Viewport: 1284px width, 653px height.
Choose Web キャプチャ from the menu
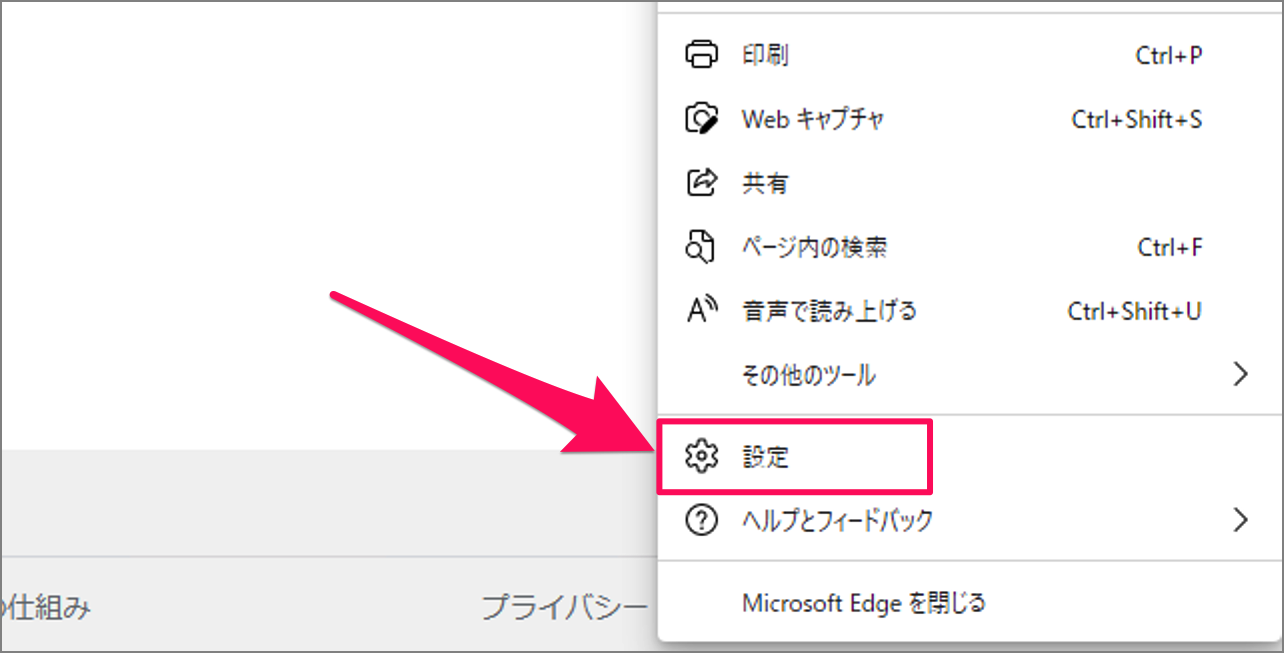point(812,119)
